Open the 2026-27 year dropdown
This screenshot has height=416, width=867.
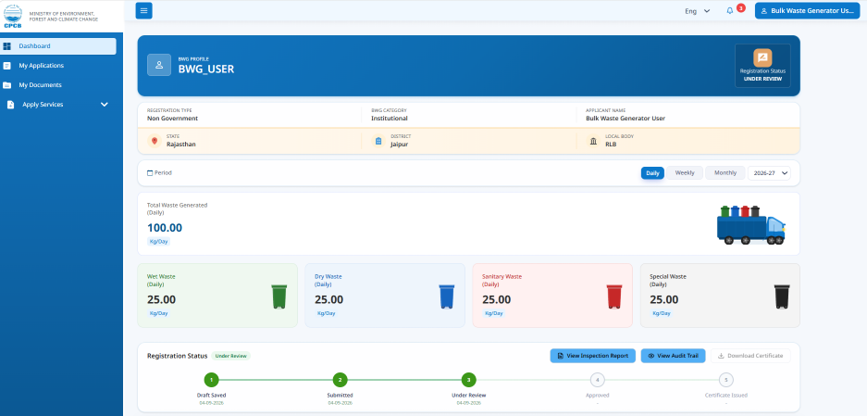pyautogui.click(x=769, y=173)
